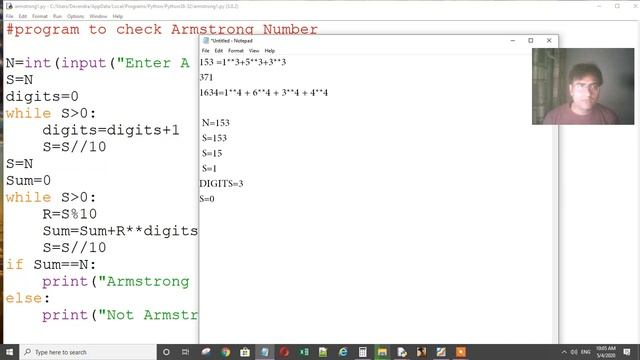Open the green-highlighted app on taskbar
The width and height of the screenshot is (640, 360).
382,352
